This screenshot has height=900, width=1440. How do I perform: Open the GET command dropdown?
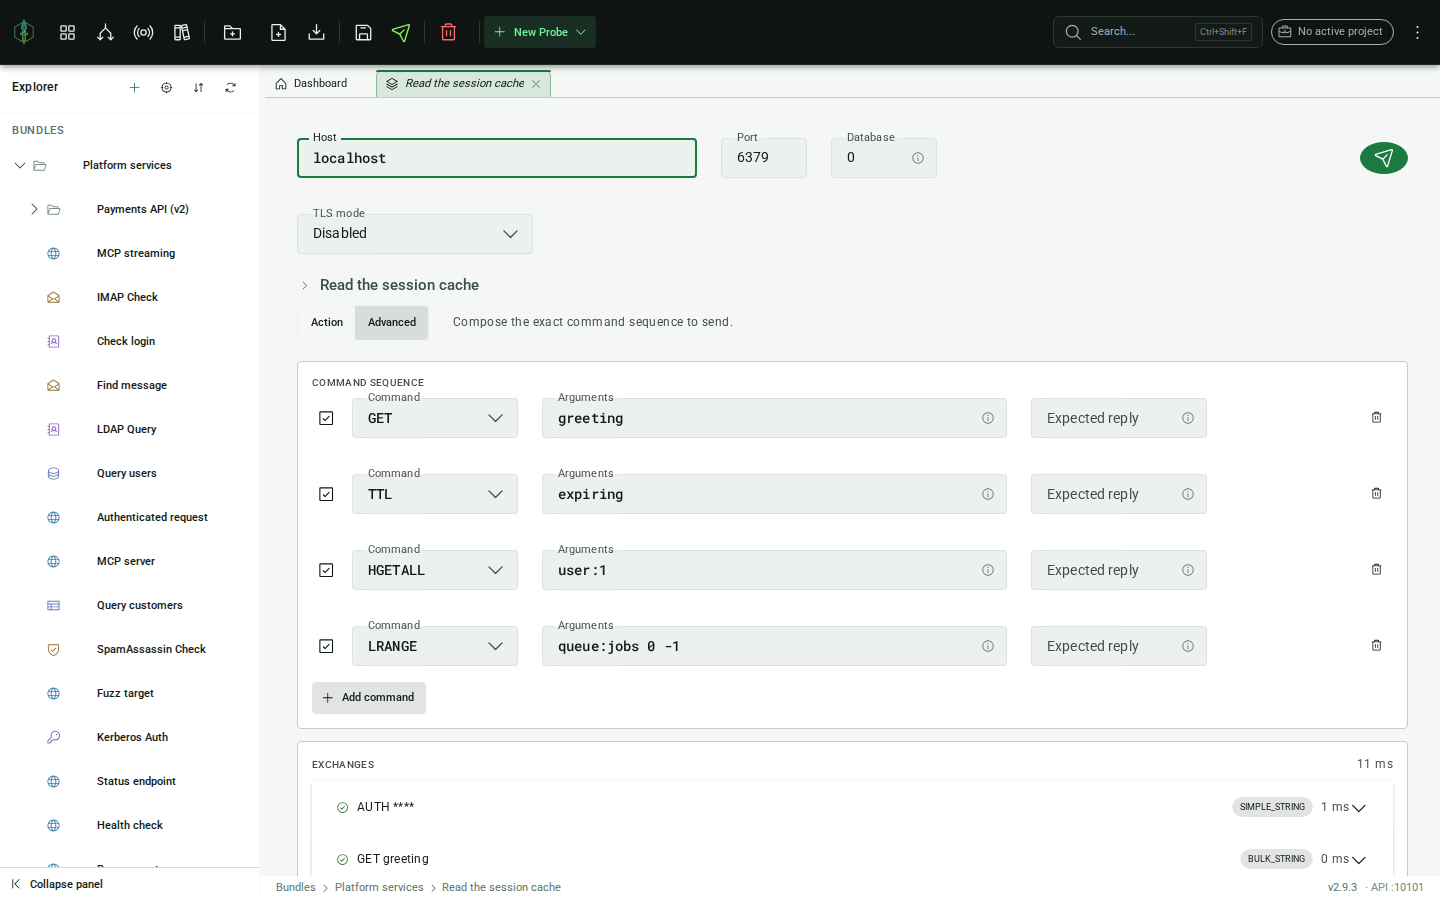tap(435, 418)
